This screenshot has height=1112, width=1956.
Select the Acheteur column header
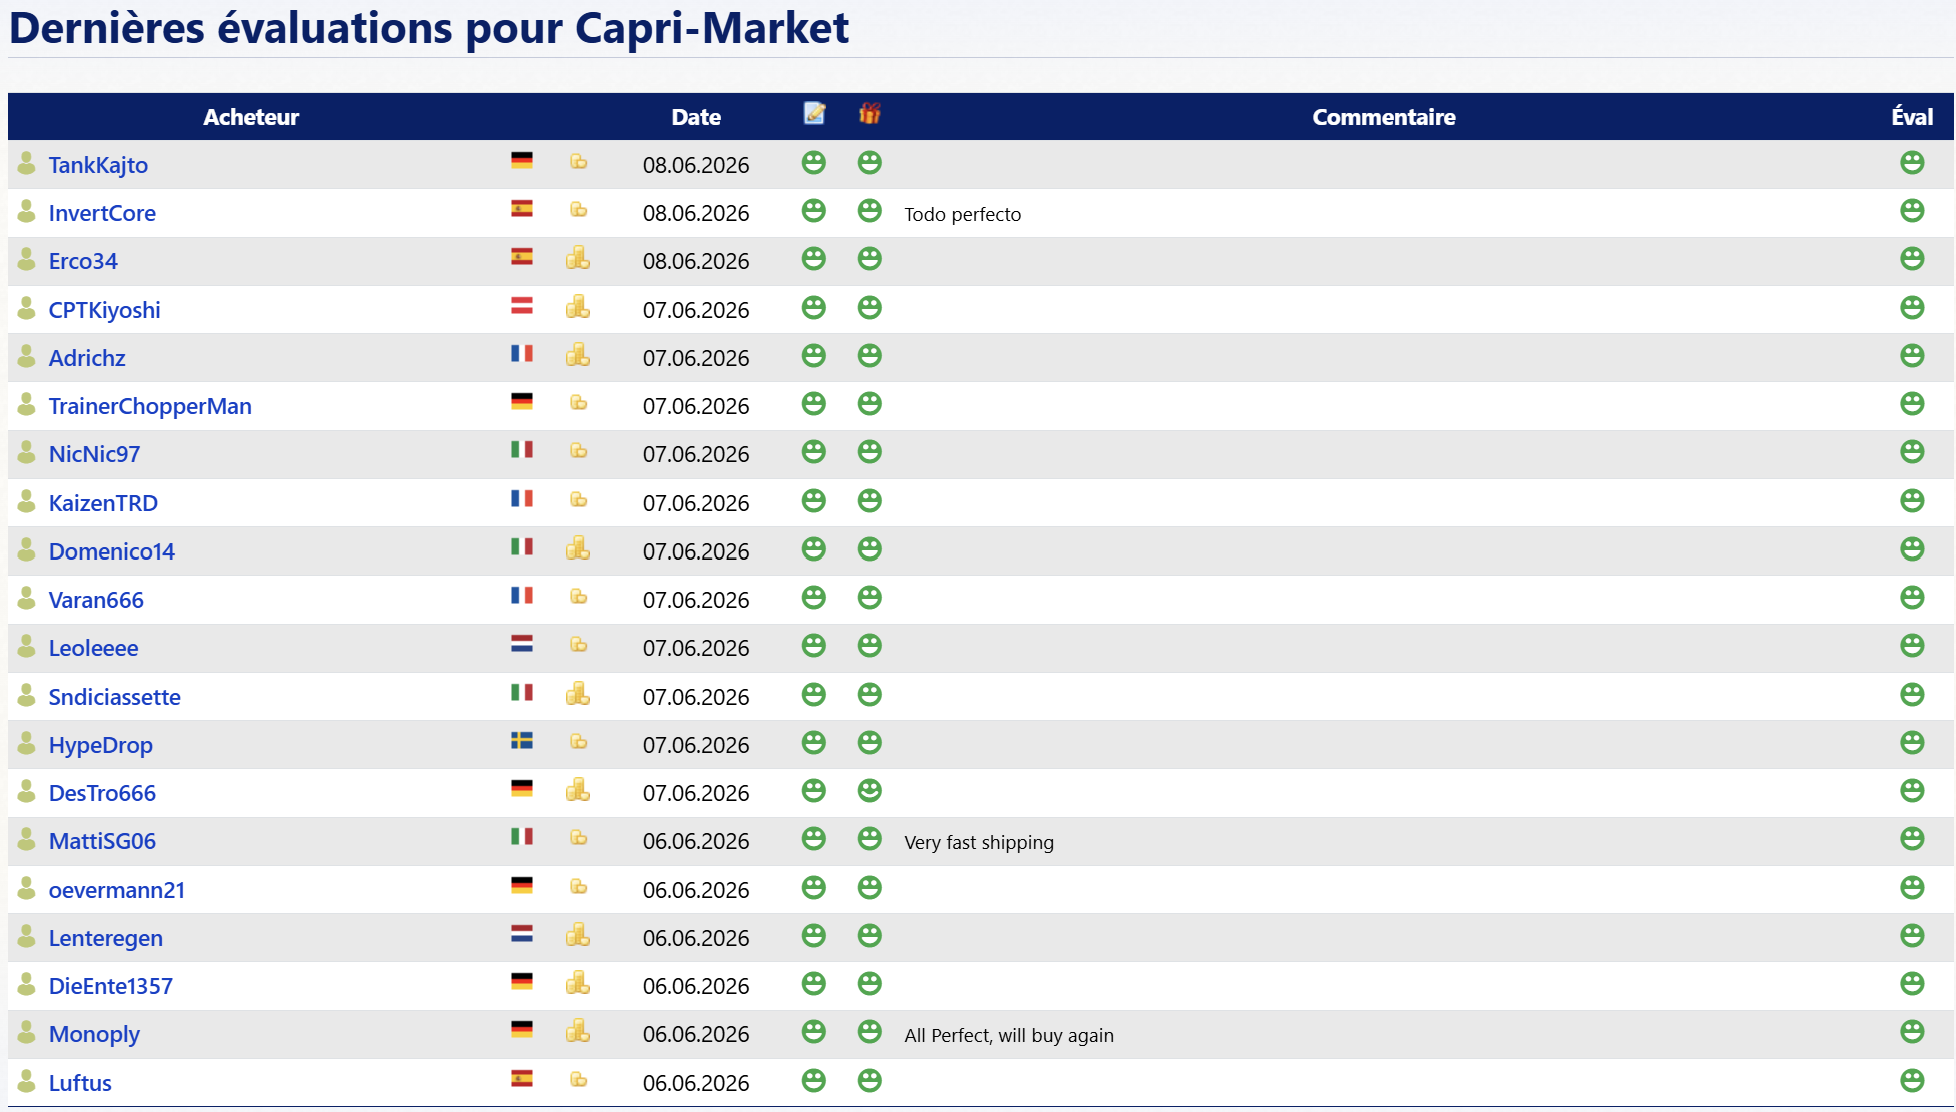(251, 117)
